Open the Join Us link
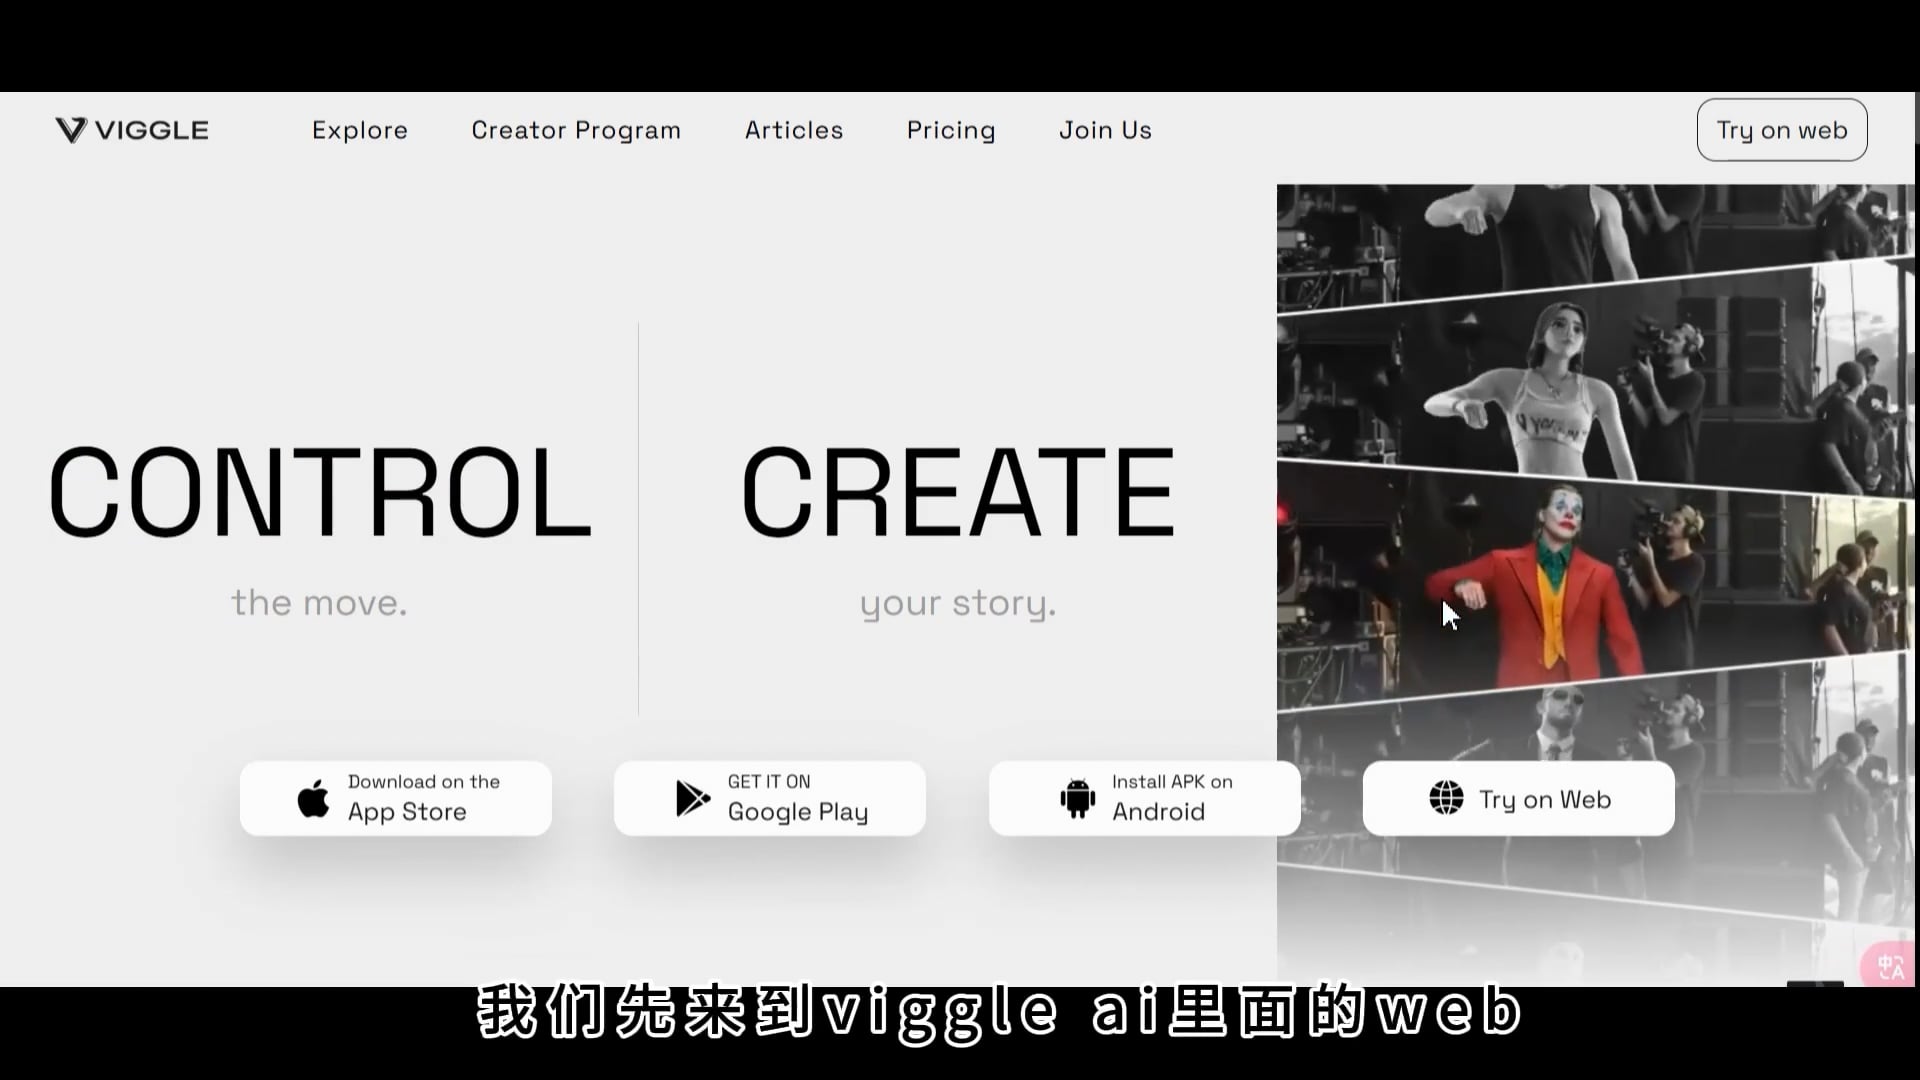The image size is (1920, 1080). click(x=1106, y=130)
